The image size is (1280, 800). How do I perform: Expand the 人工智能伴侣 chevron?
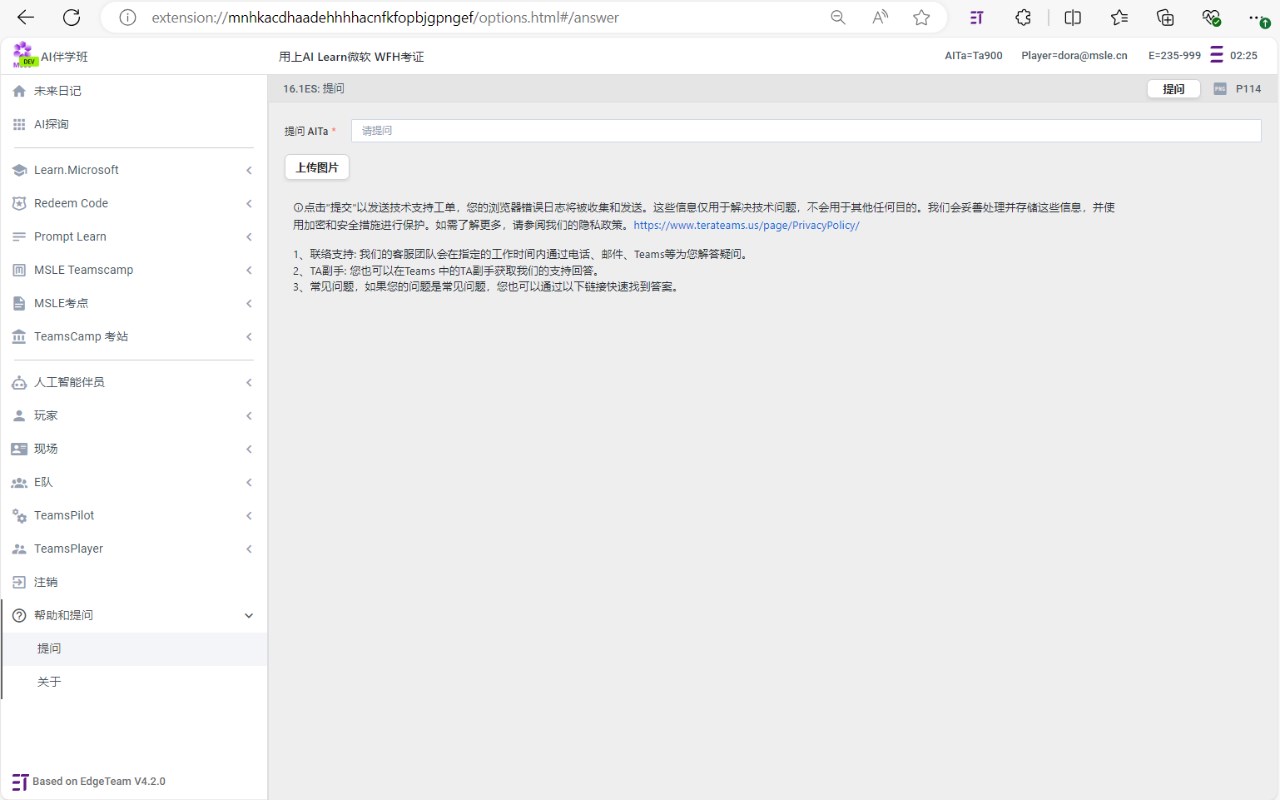pyautogui.click(x=249, y=383)
